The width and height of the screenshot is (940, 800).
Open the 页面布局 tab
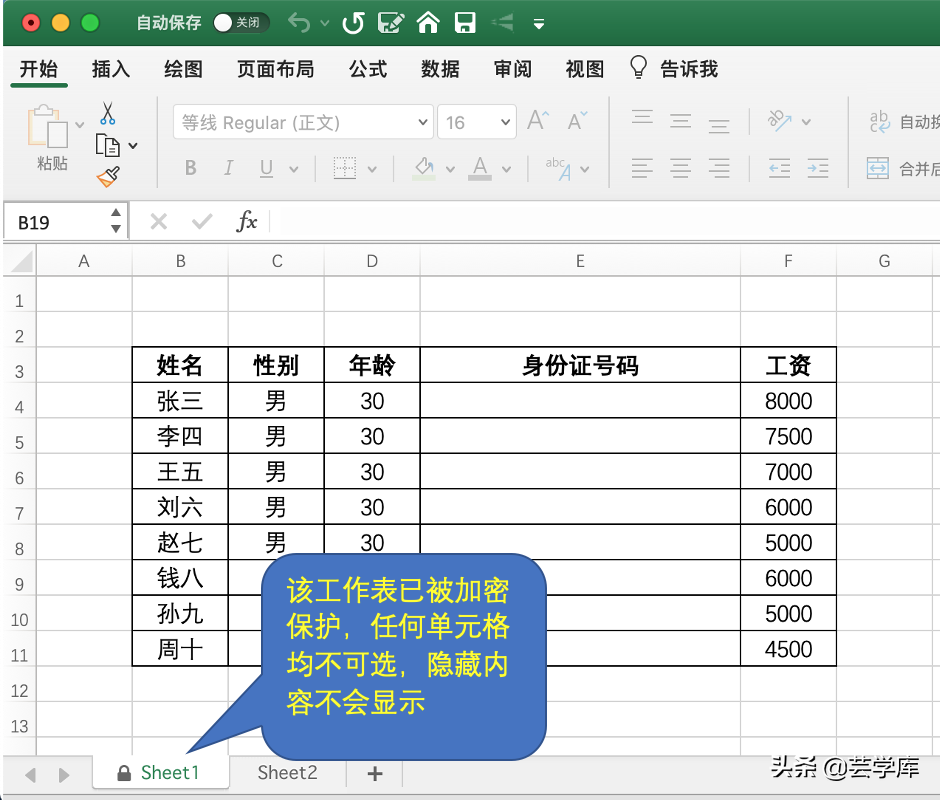coord(276,69)
